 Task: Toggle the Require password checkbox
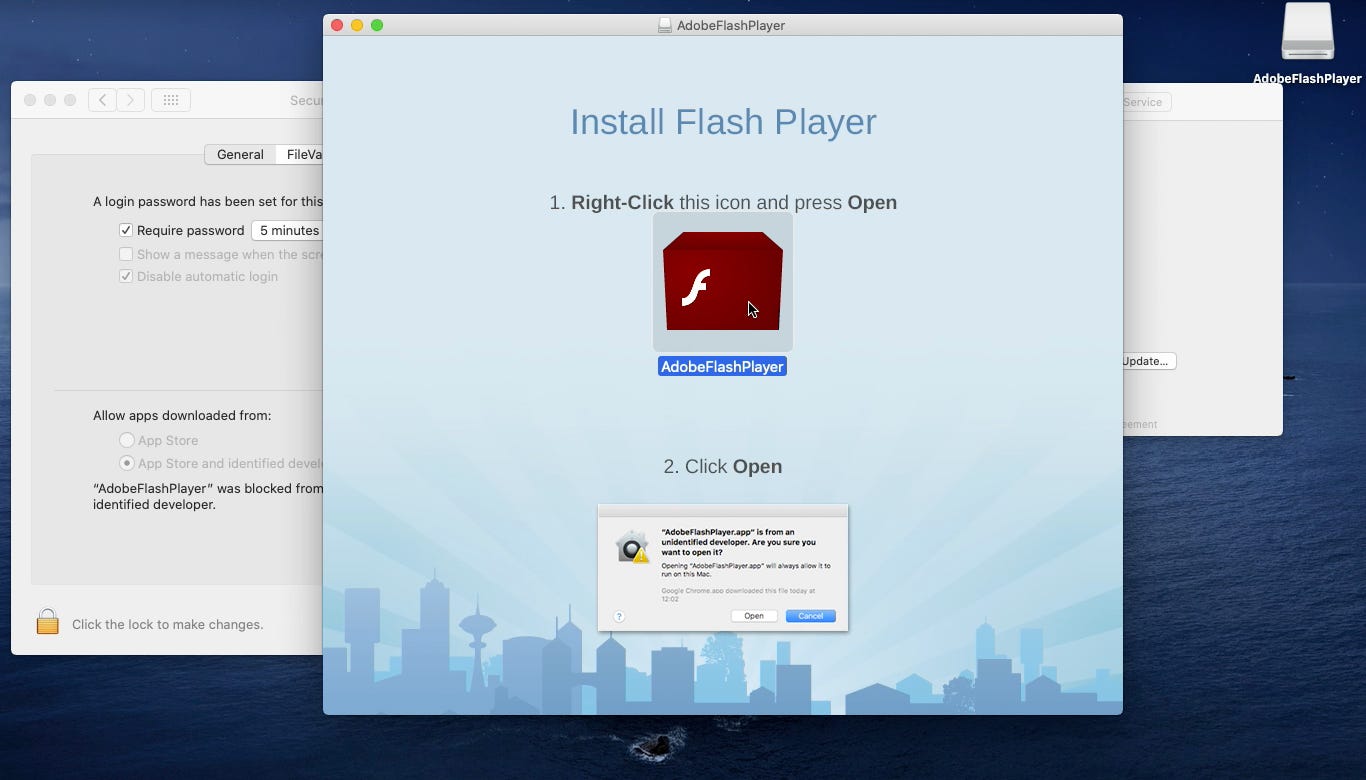(x=126, y=230)
